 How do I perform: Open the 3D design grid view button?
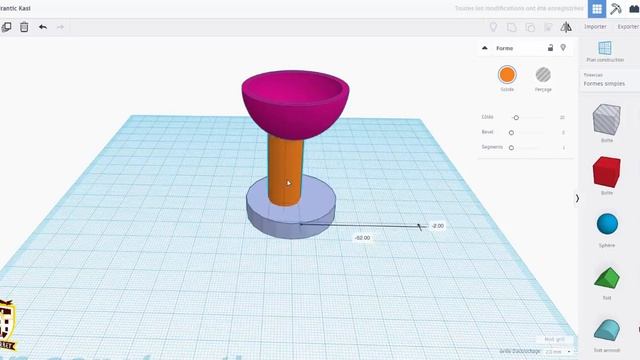tap(597, 9)
